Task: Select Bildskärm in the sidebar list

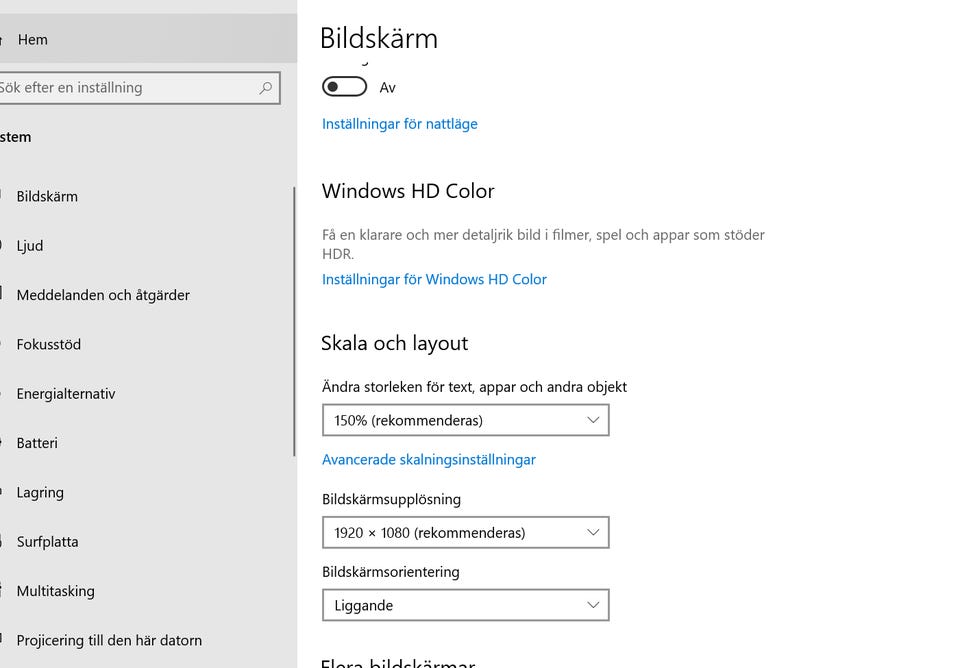Action: (147, 197)
